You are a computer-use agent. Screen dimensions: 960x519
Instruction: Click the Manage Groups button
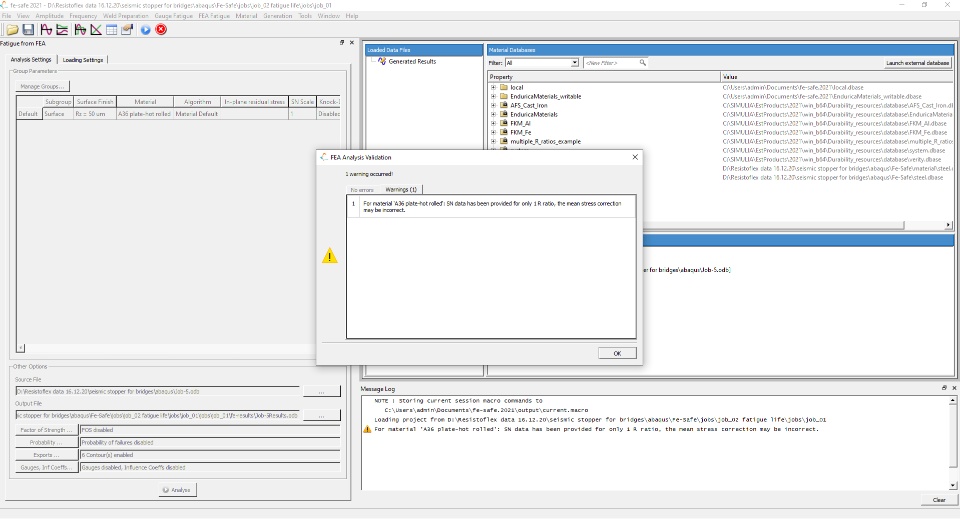point(42,86)
